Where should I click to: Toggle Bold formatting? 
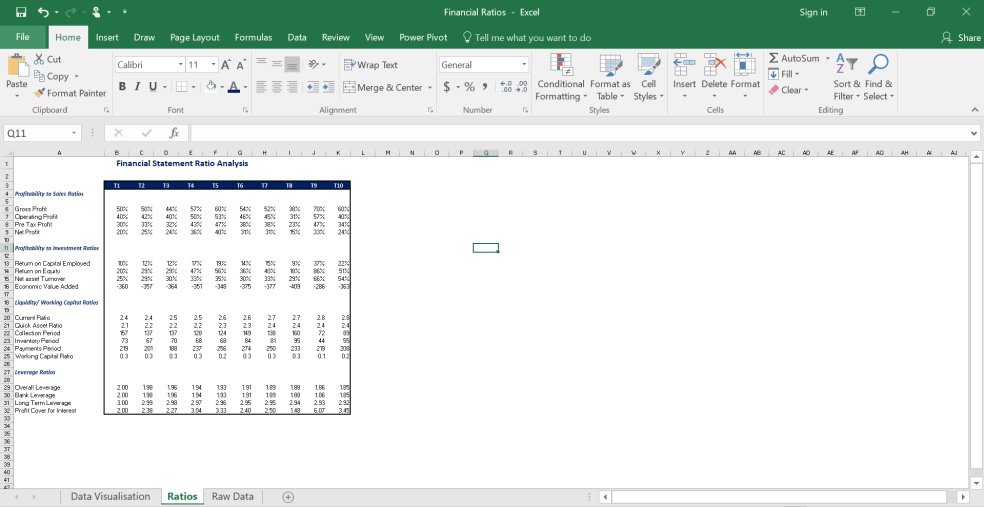click(122, 87)
